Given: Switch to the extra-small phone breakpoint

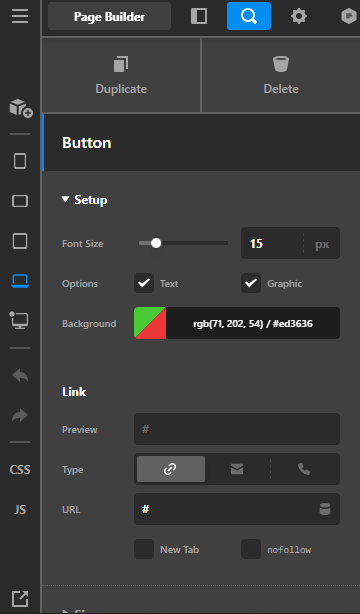Looking at the screenshot, I should [x=20, y=161].
